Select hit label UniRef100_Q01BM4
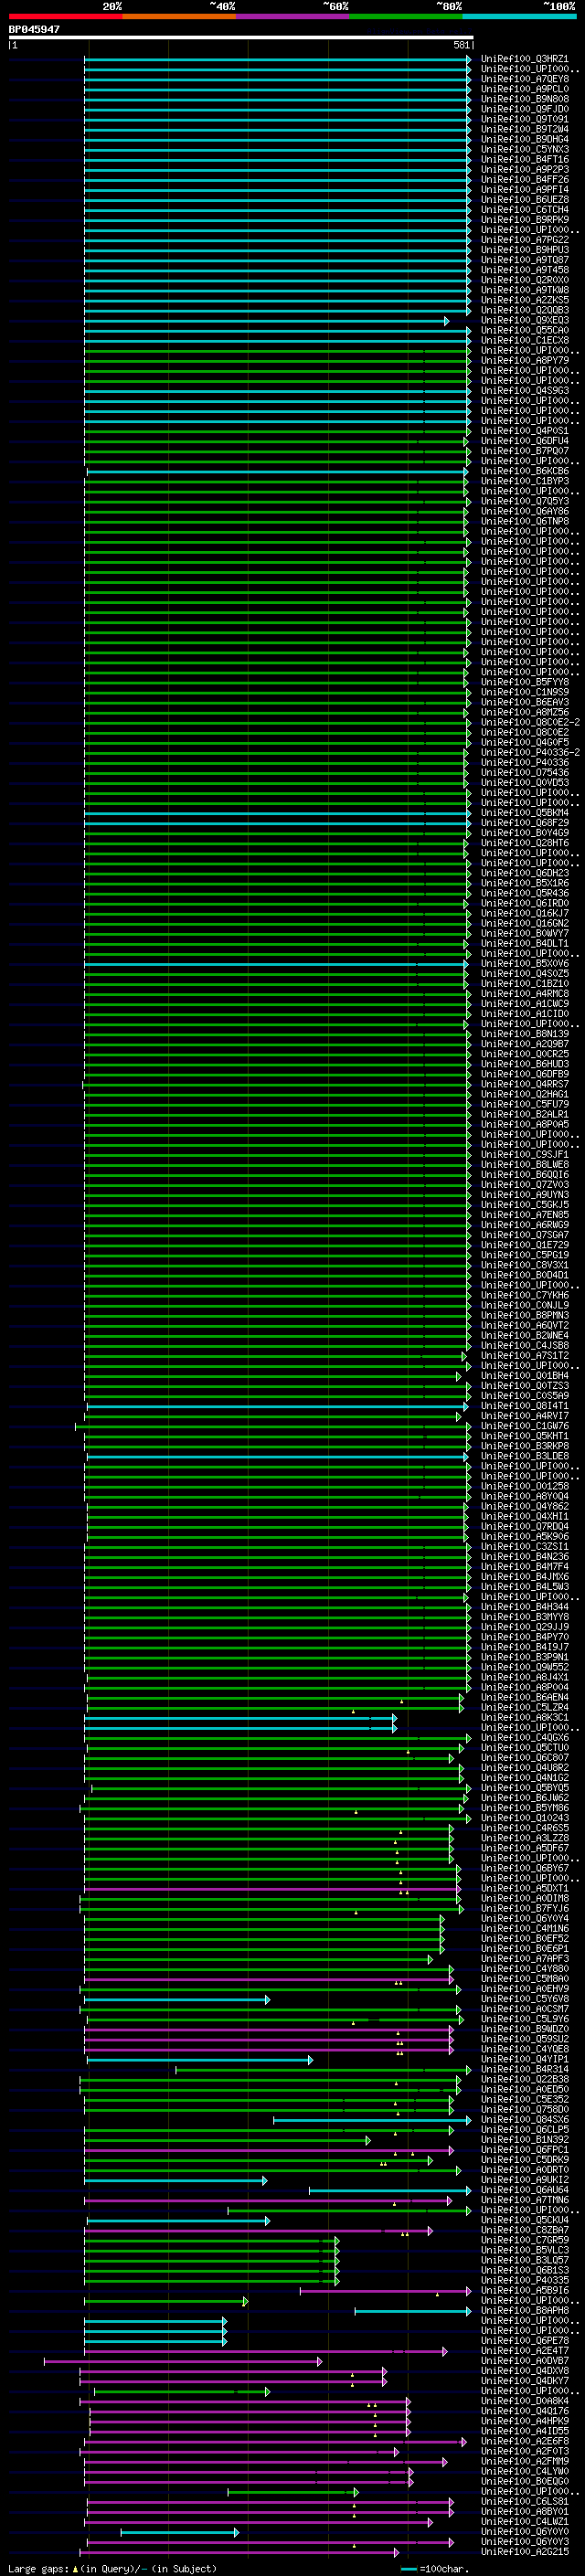The image size is (585, 2576). [x=524, y=1375]
